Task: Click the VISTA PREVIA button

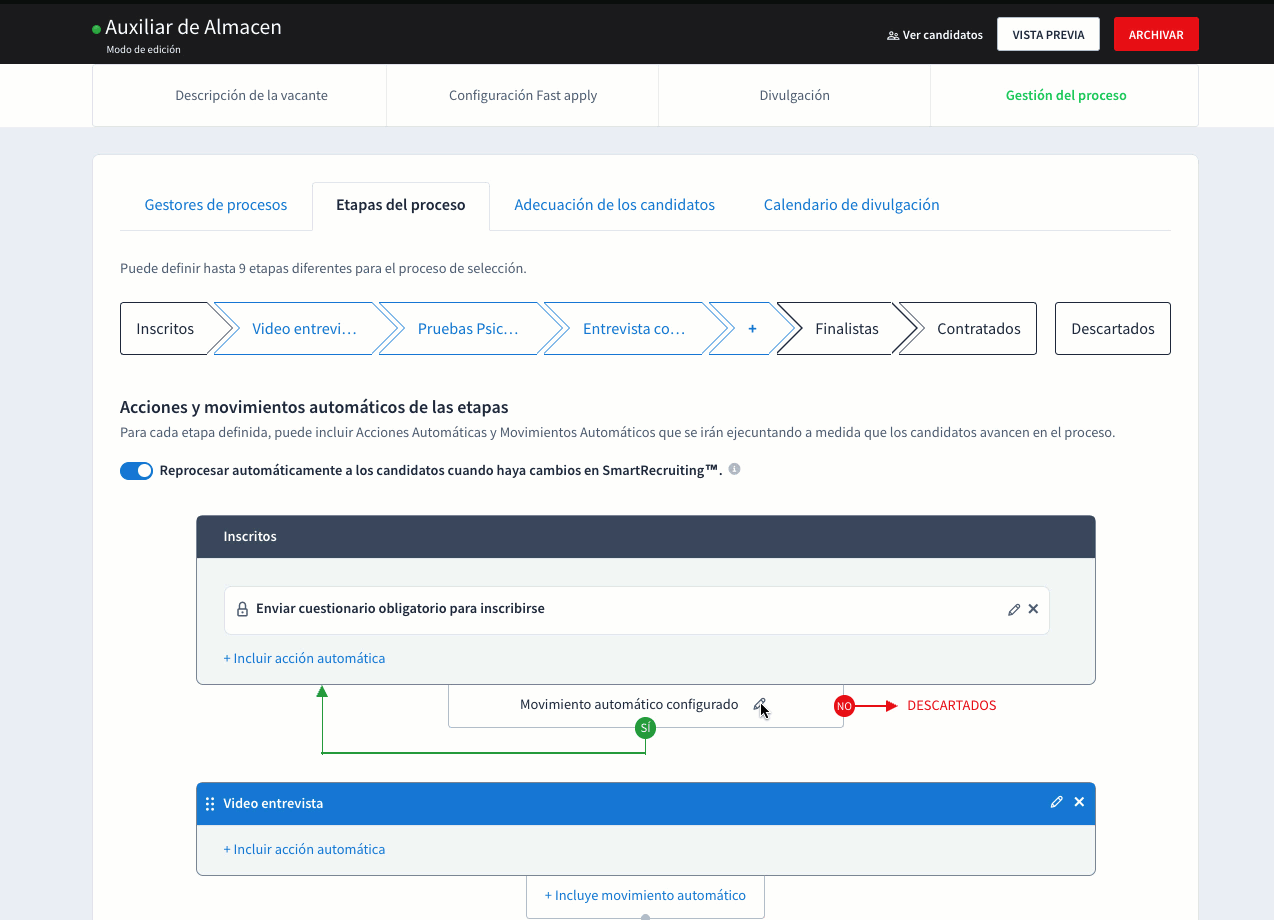Action: point(1048,33)
